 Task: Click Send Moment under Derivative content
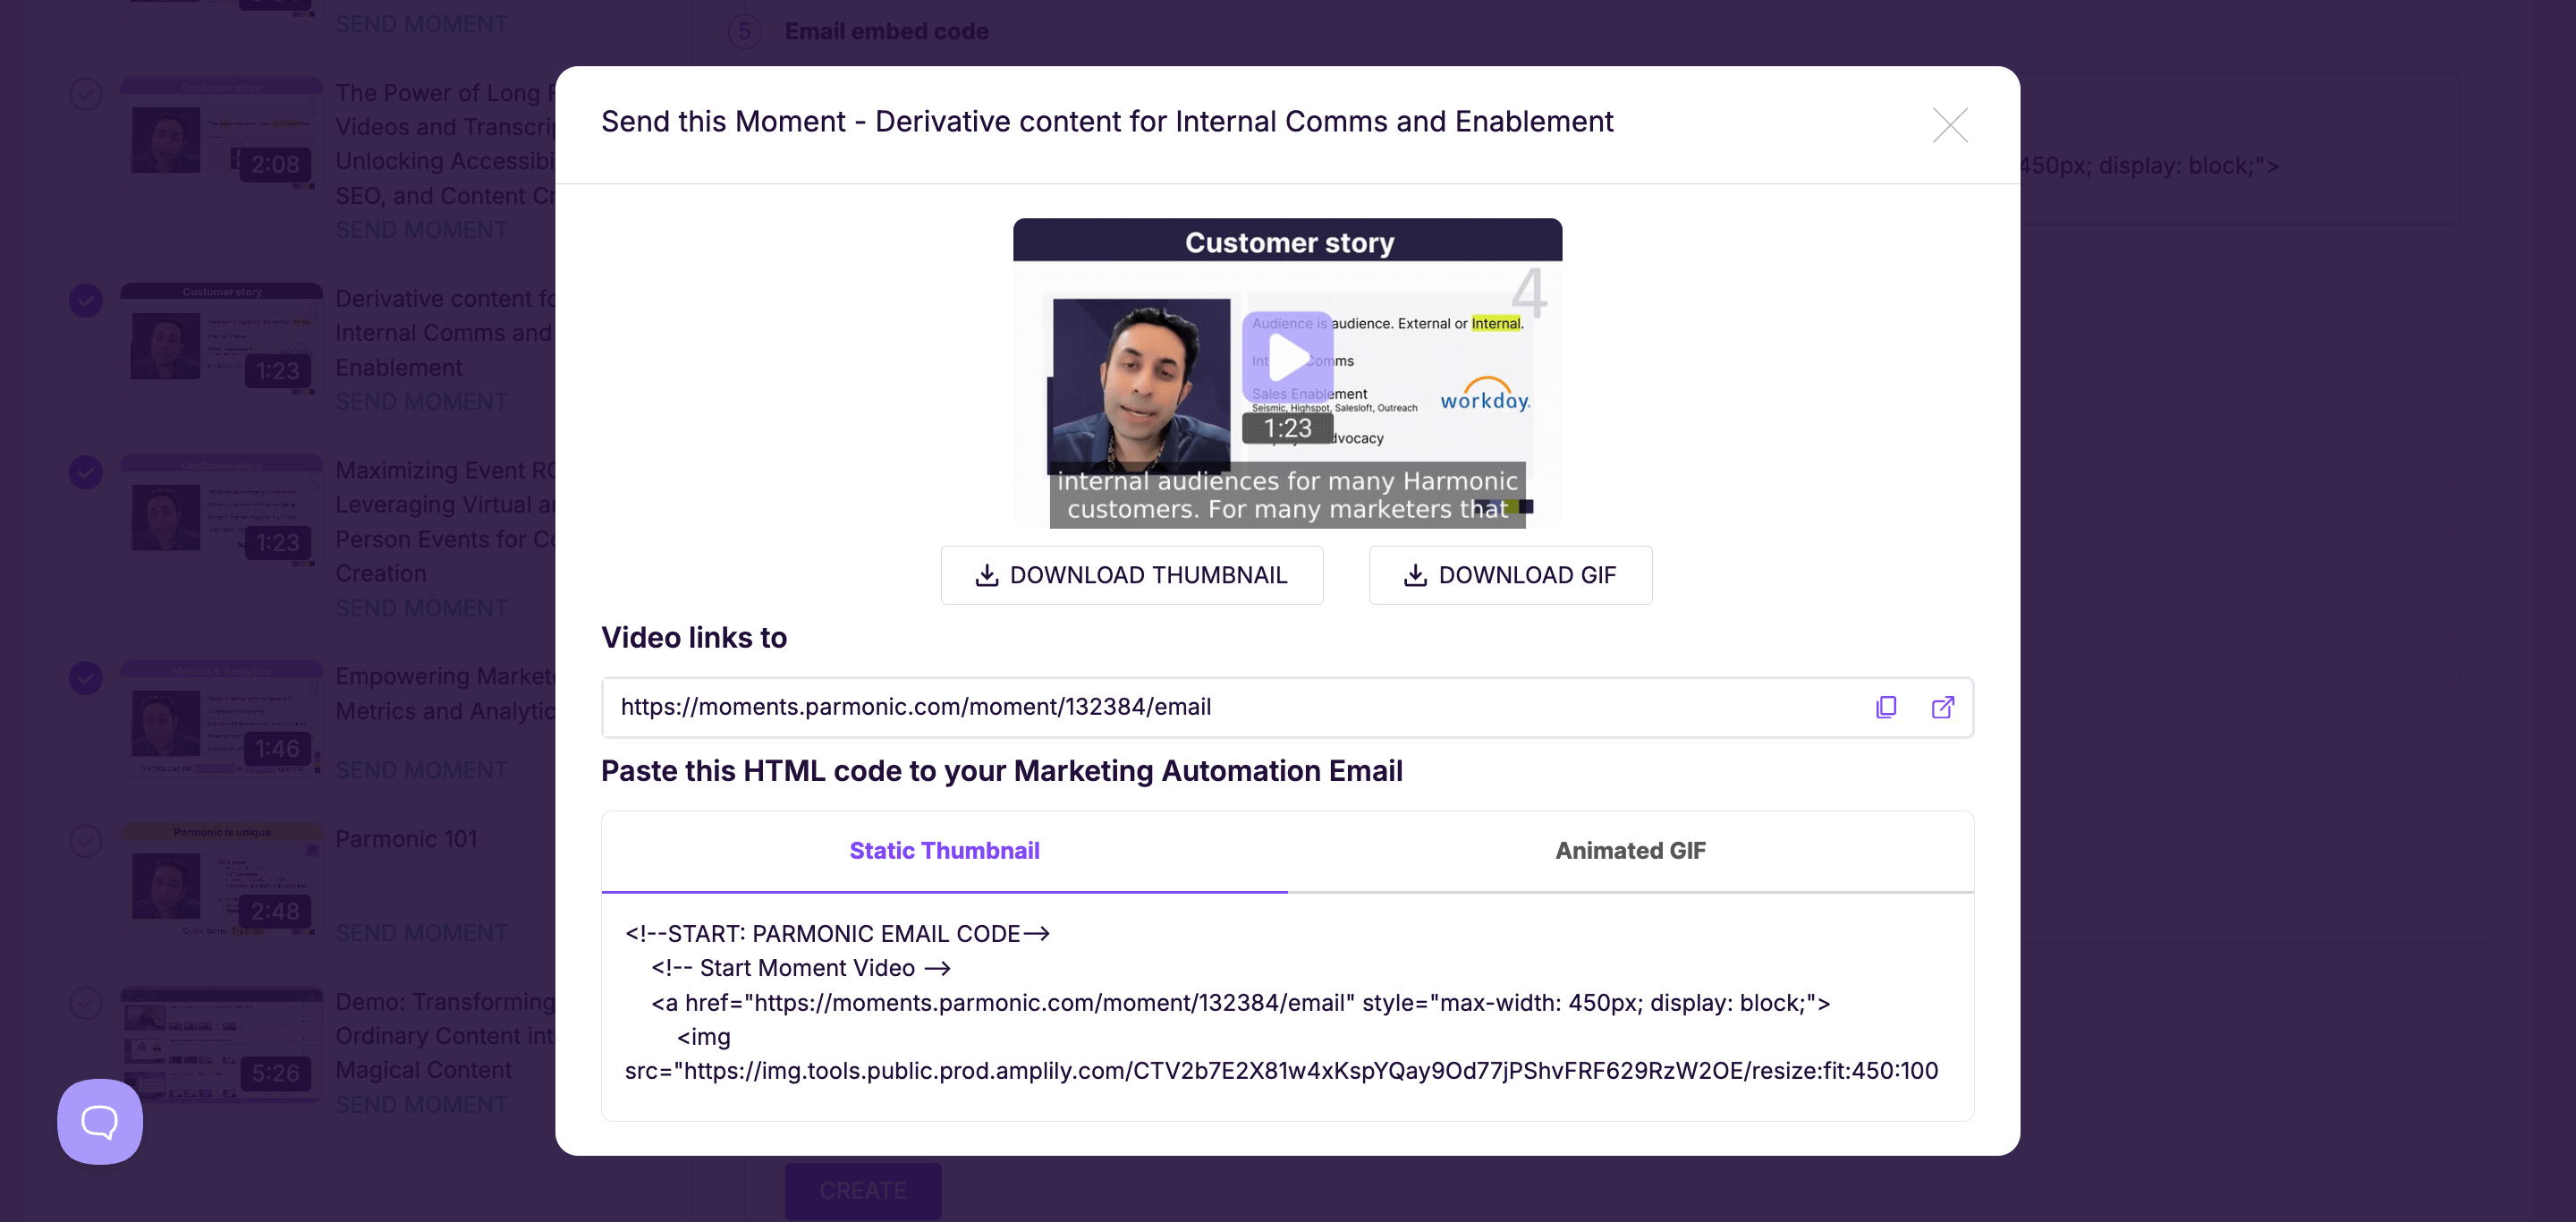(x=421, y=402)
